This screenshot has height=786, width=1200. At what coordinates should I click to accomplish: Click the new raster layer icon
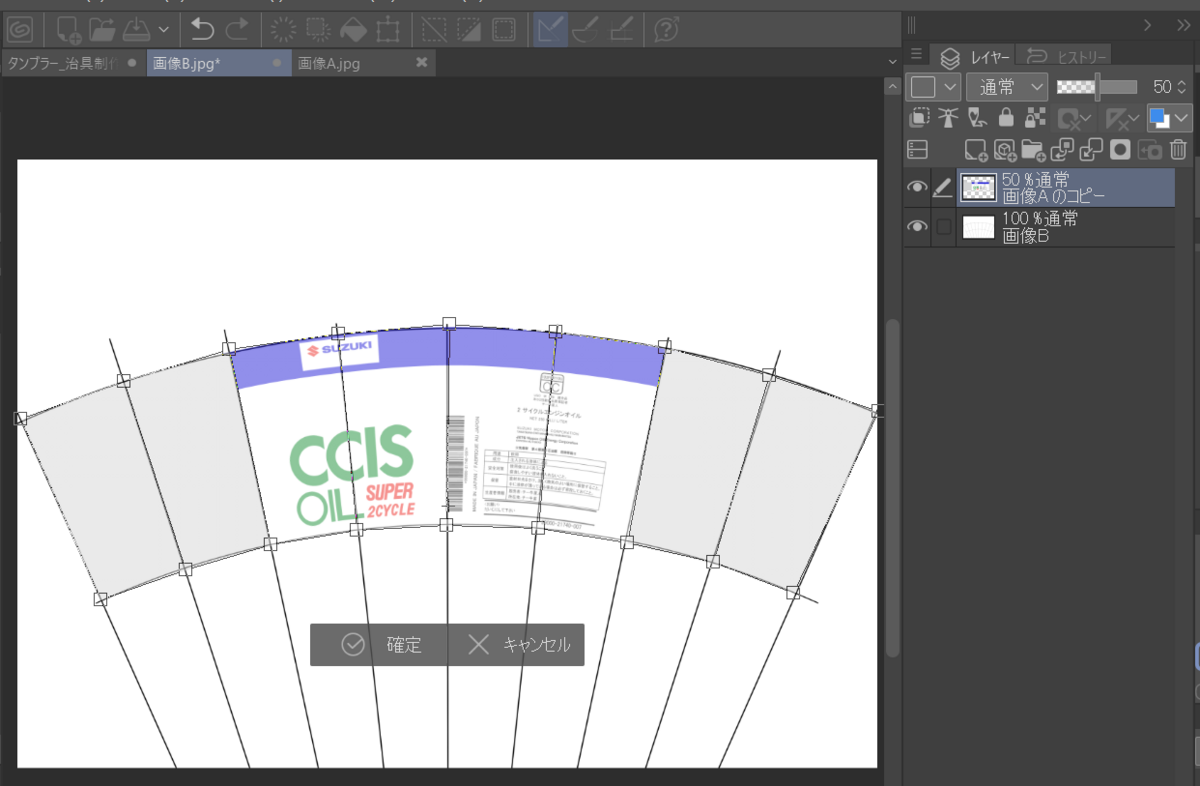click(975, 150)
